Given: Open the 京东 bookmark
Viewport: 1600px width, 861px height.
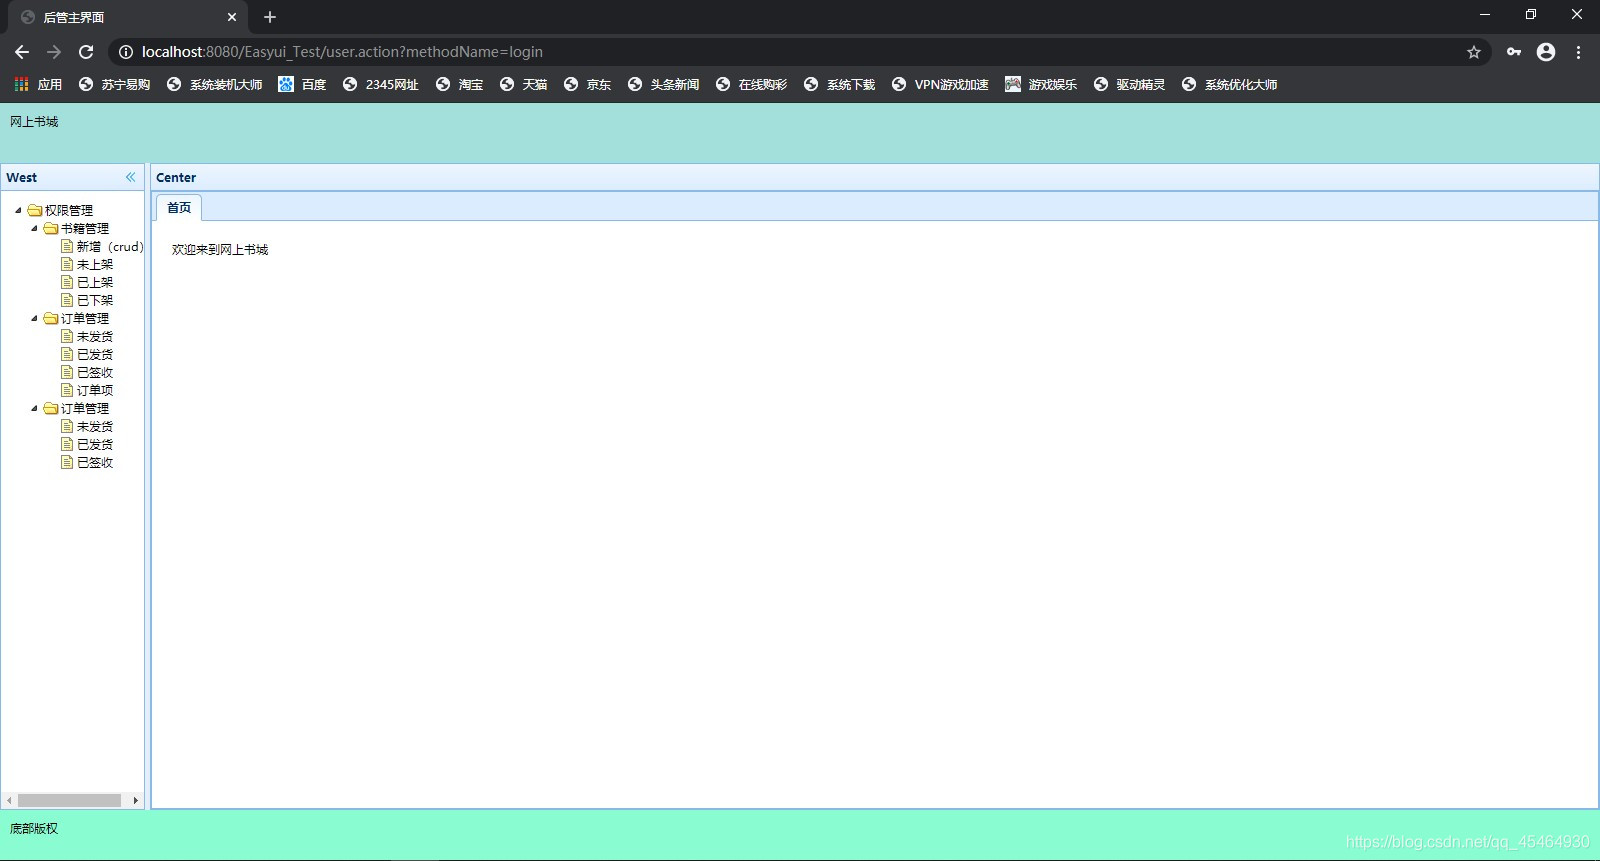Looking at the screenshot, I should (587, 84).
